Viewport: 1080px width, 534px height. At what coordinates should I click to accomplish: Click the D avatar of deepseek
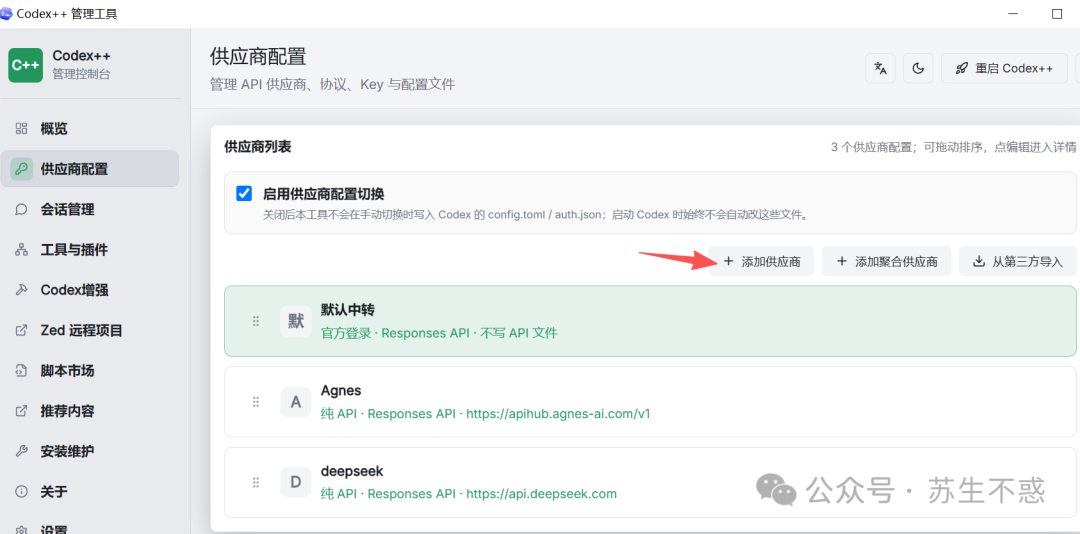[295, 482]
